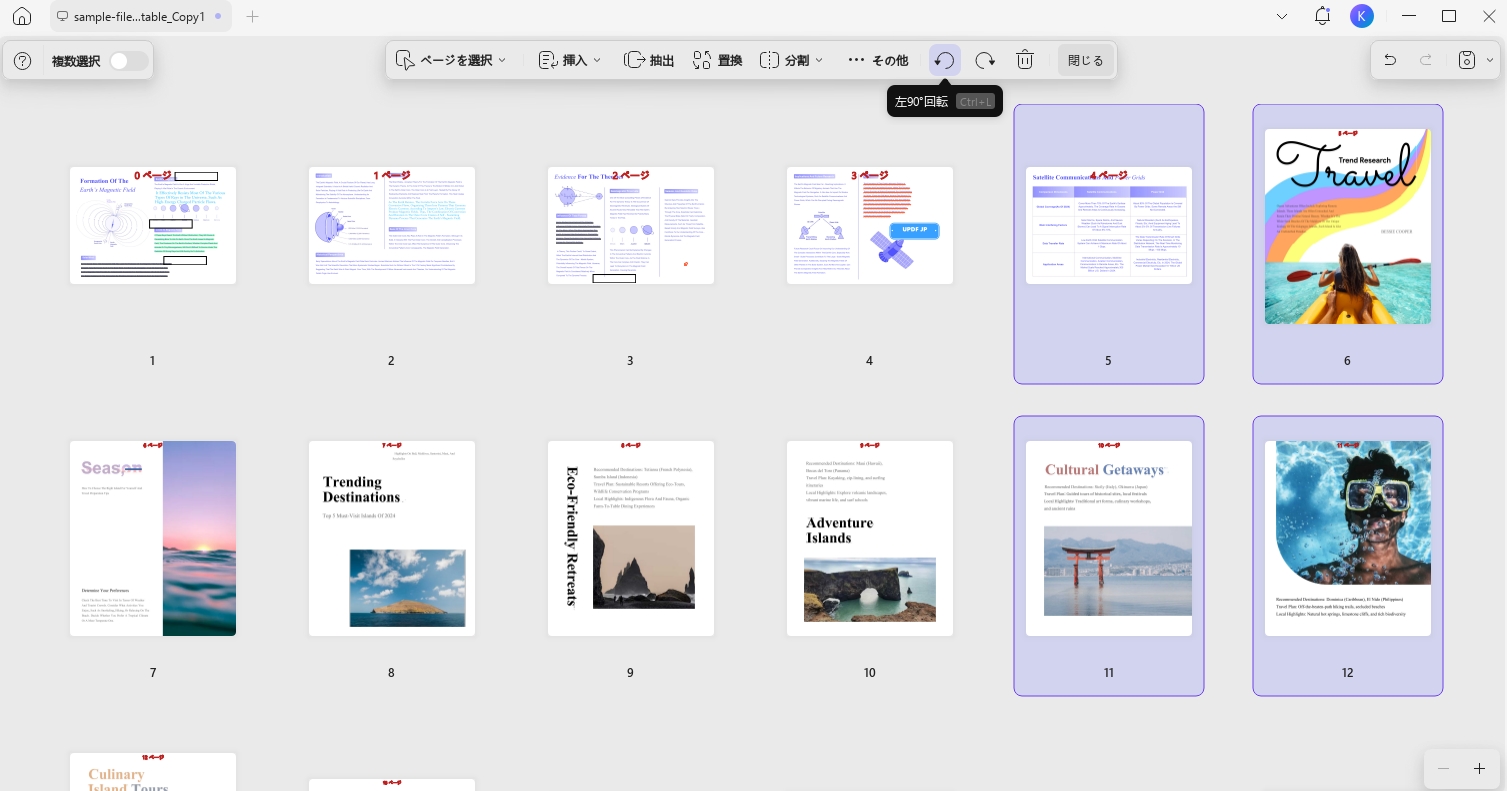Expand the save options arrow
Viewport: 1507px width, 791px height.
[1490, 60]
